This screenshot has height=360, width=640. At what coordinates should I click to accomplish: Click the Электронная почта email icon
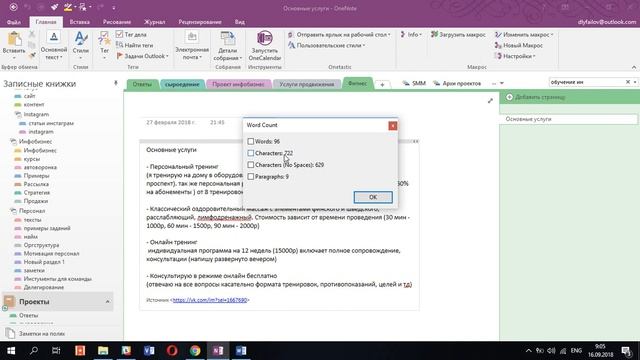(x=192, y=38)
